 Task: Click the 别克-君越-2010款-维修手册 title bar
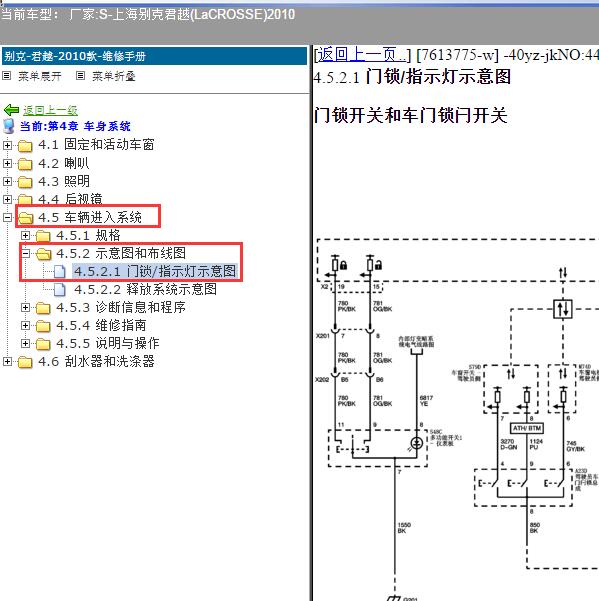click(154, 56)
